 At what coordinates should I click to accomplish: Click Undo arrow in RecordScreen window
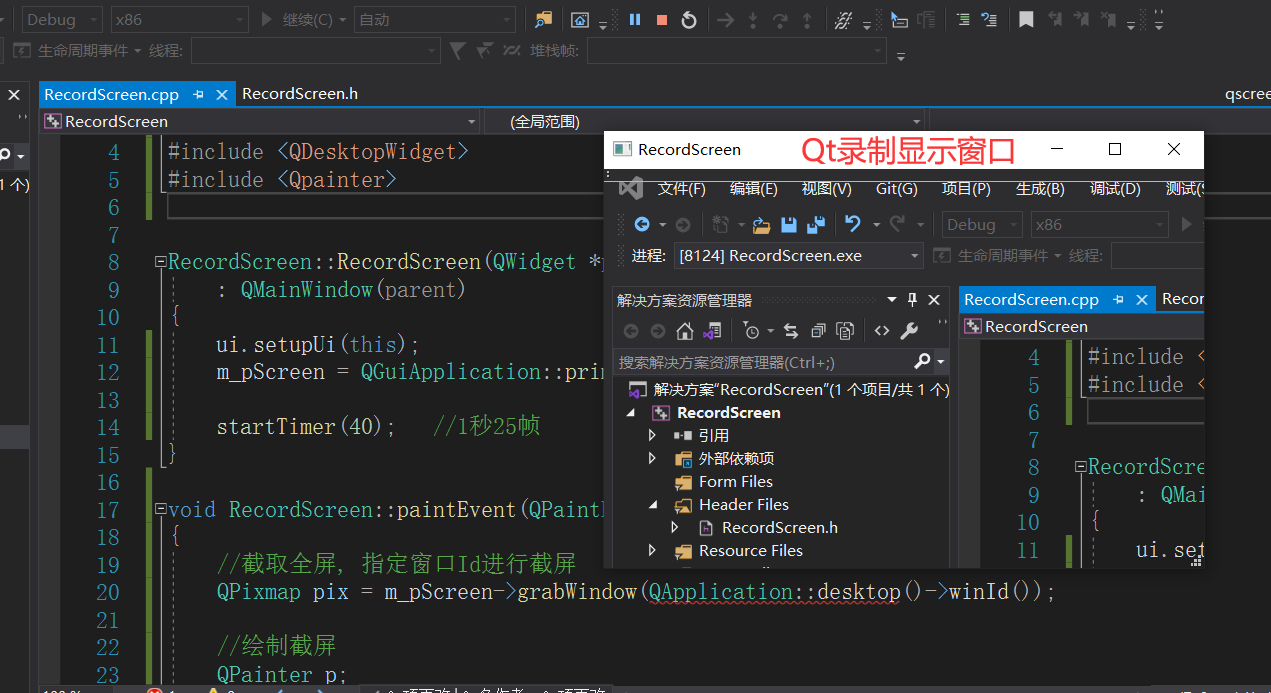[x=852, y=224]
